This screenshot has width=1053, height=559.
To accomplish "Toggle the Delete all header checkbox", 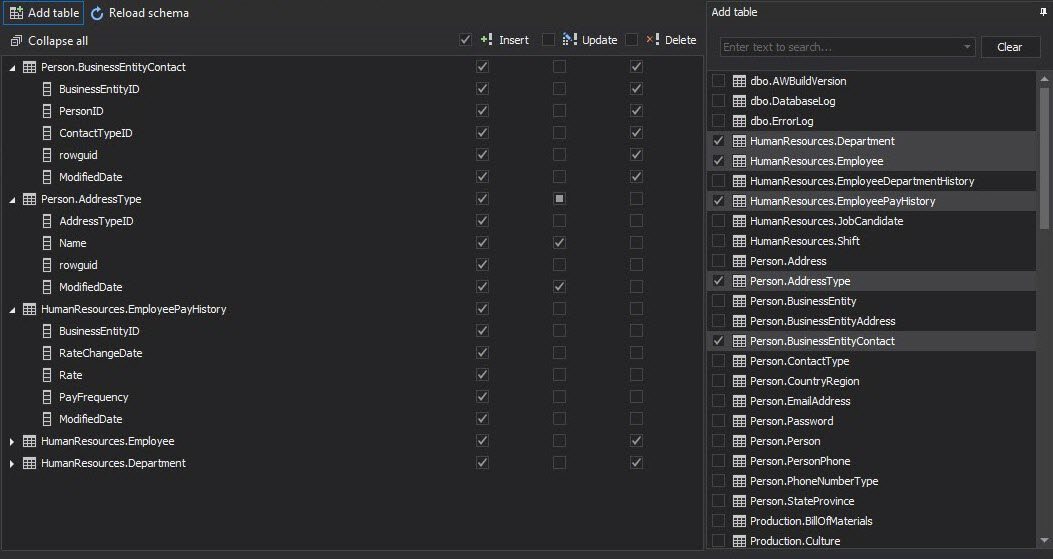I will (631, 40).
